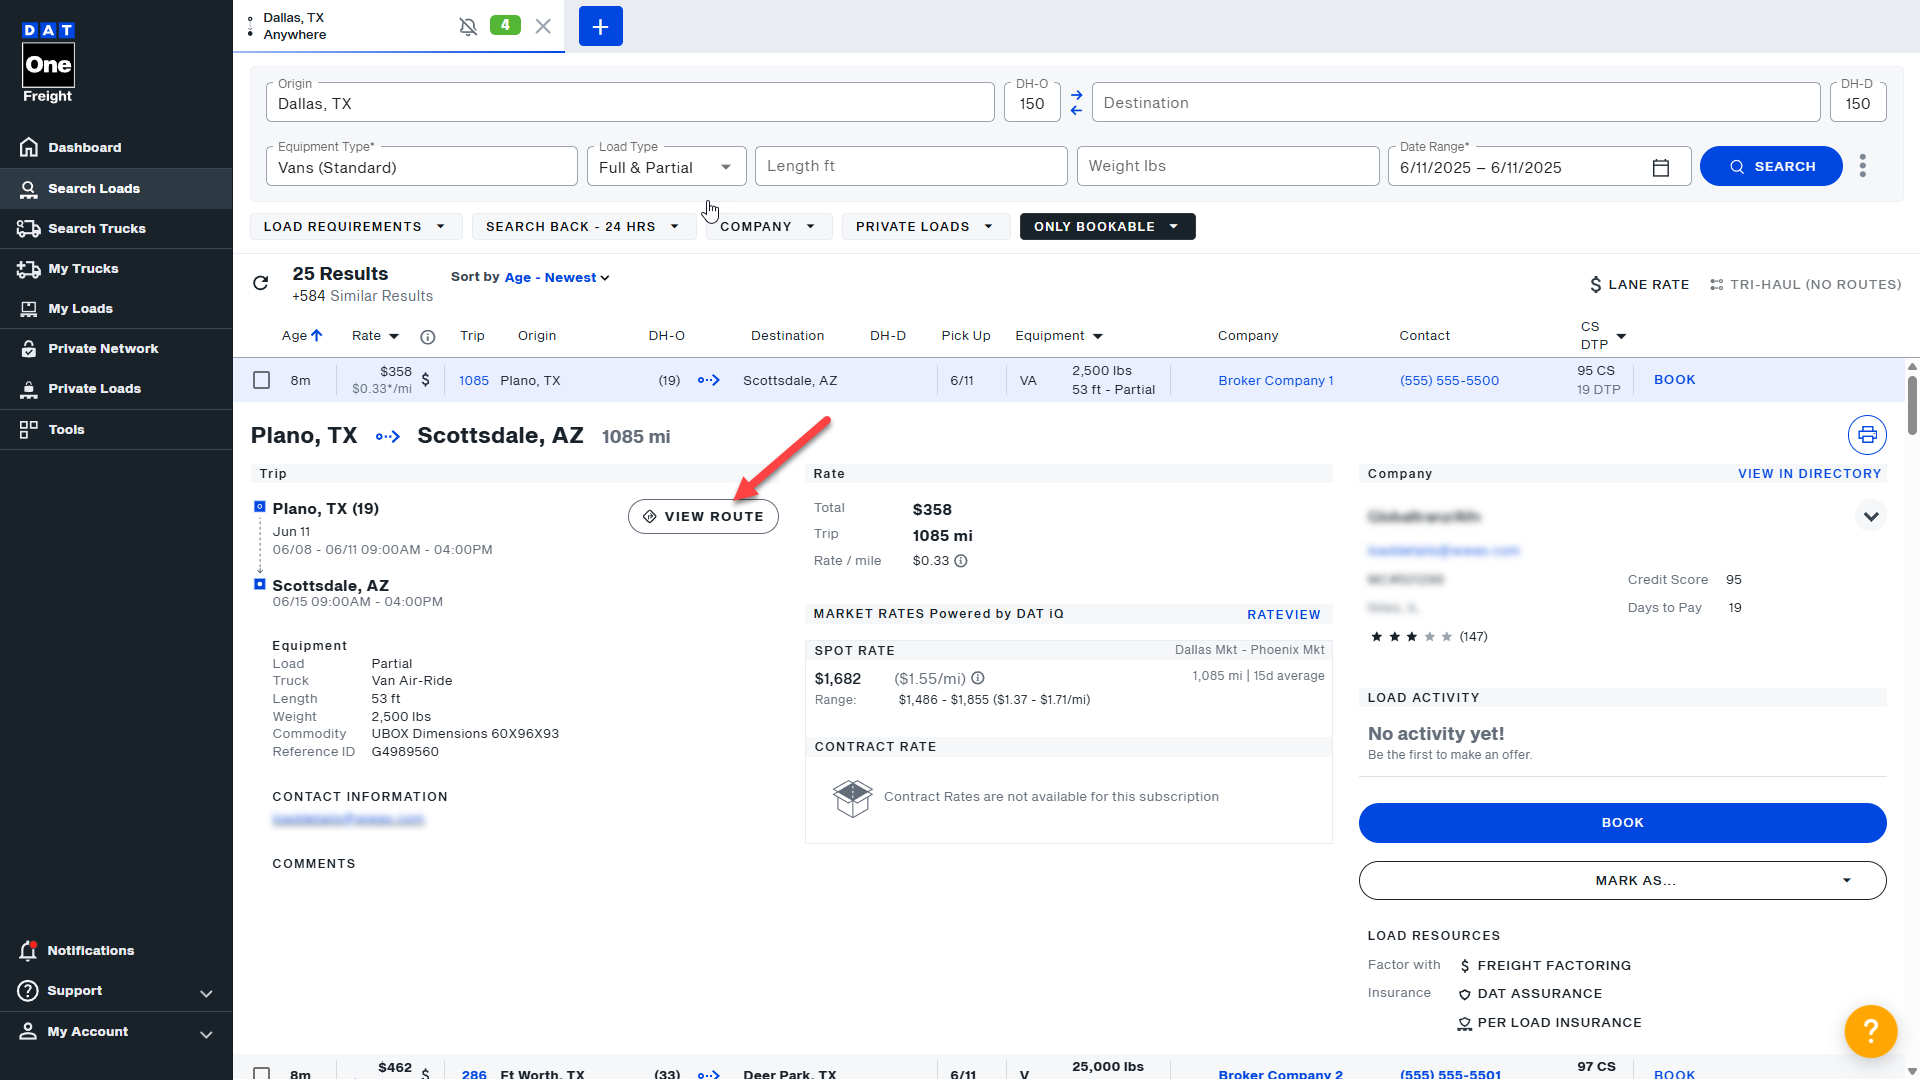Add a new search with plus button

tap(601, 26)
